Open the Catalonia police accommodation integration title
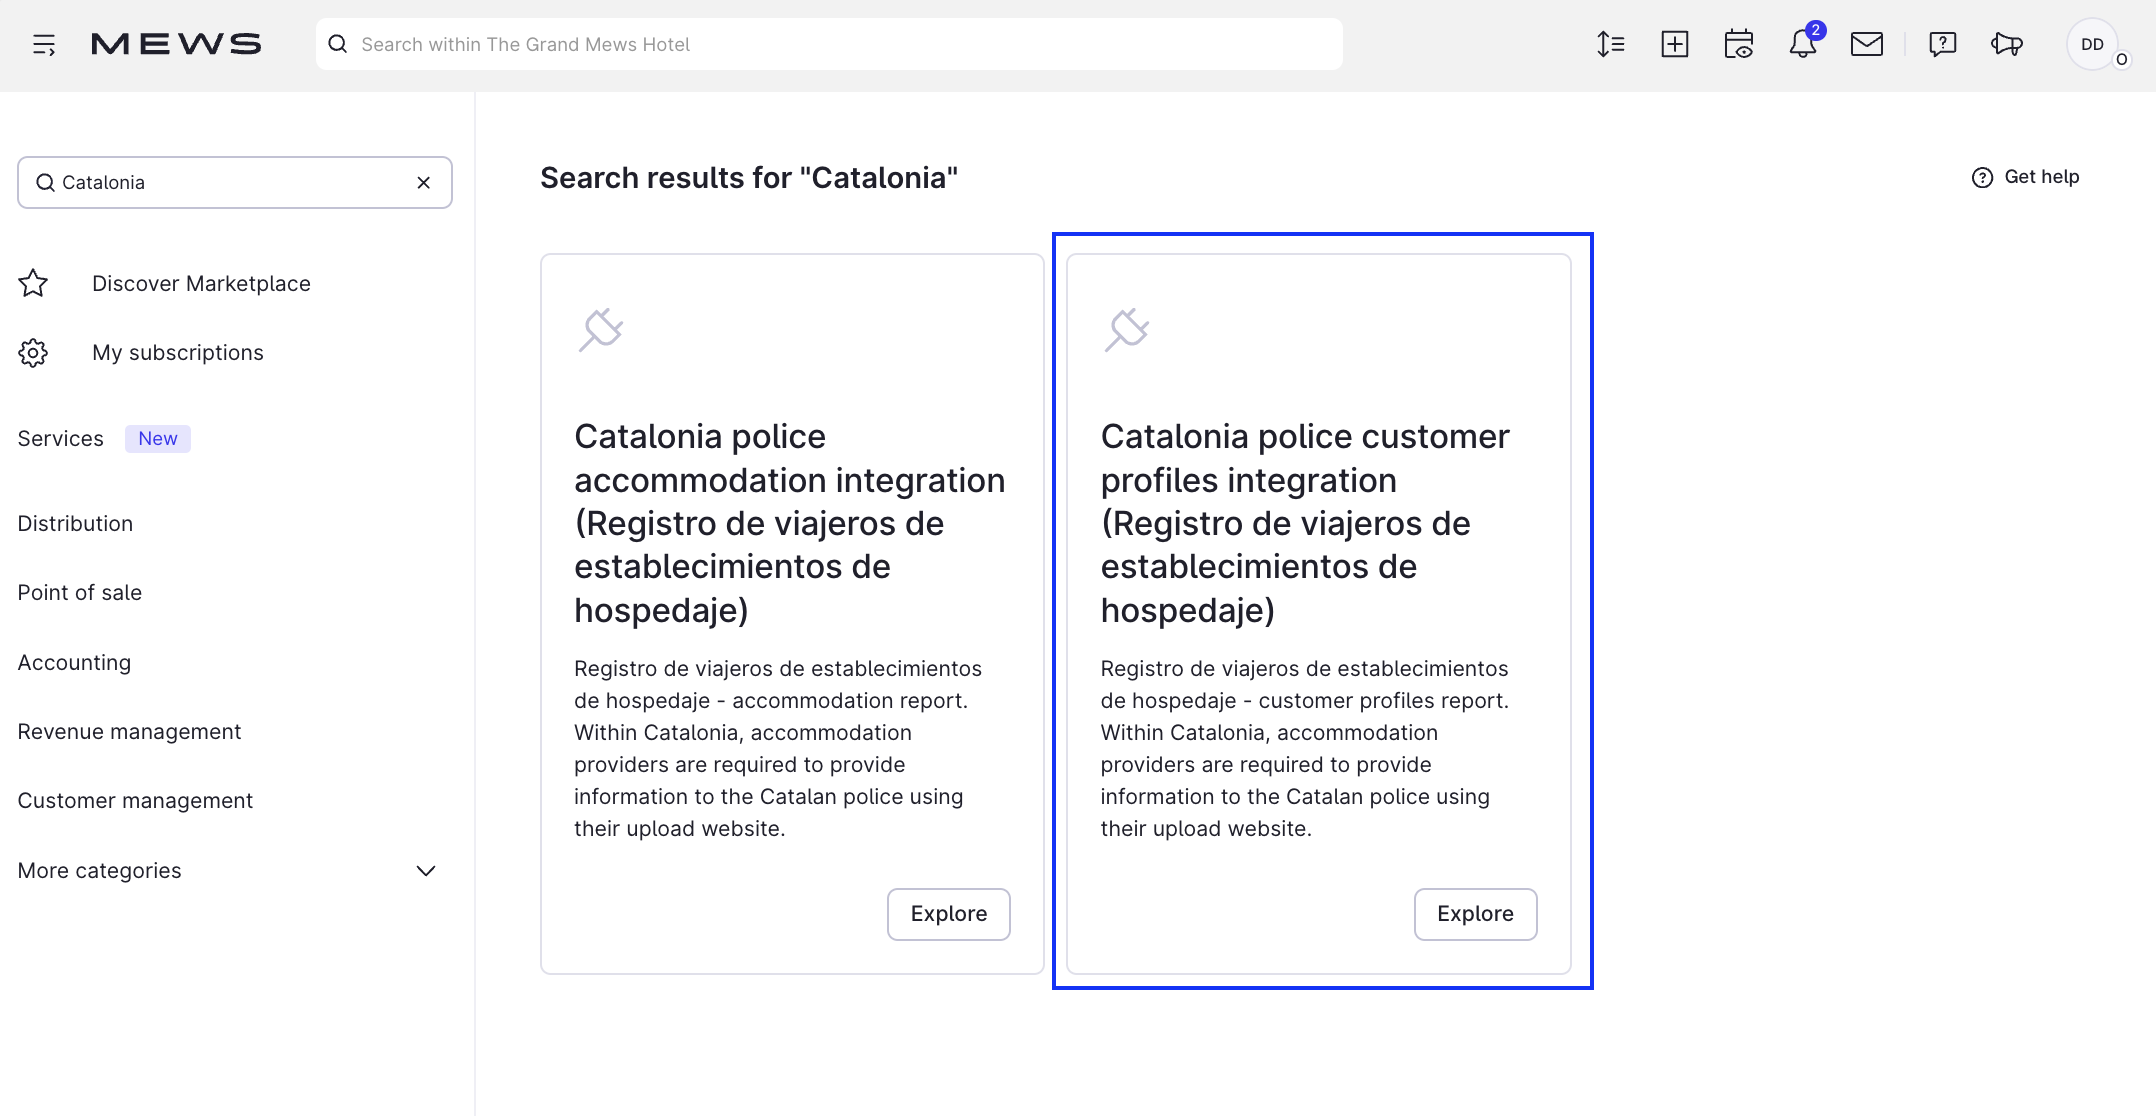Image resolution: width=2156 pixels, height=1116 pixels. point(790,523)
